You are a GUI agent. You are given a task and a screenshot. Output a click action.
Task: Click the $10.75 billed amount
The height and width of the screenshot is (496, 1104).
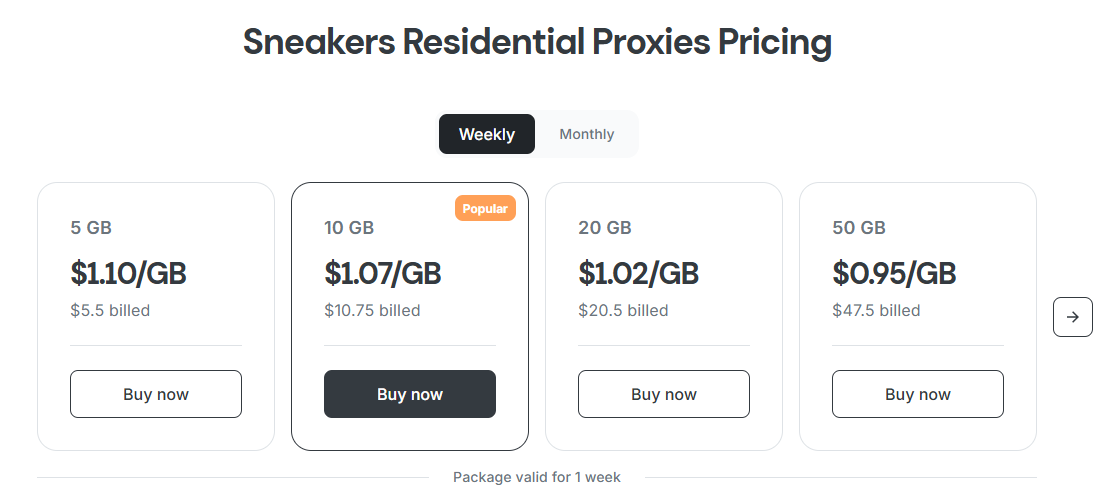pos(372,311)
